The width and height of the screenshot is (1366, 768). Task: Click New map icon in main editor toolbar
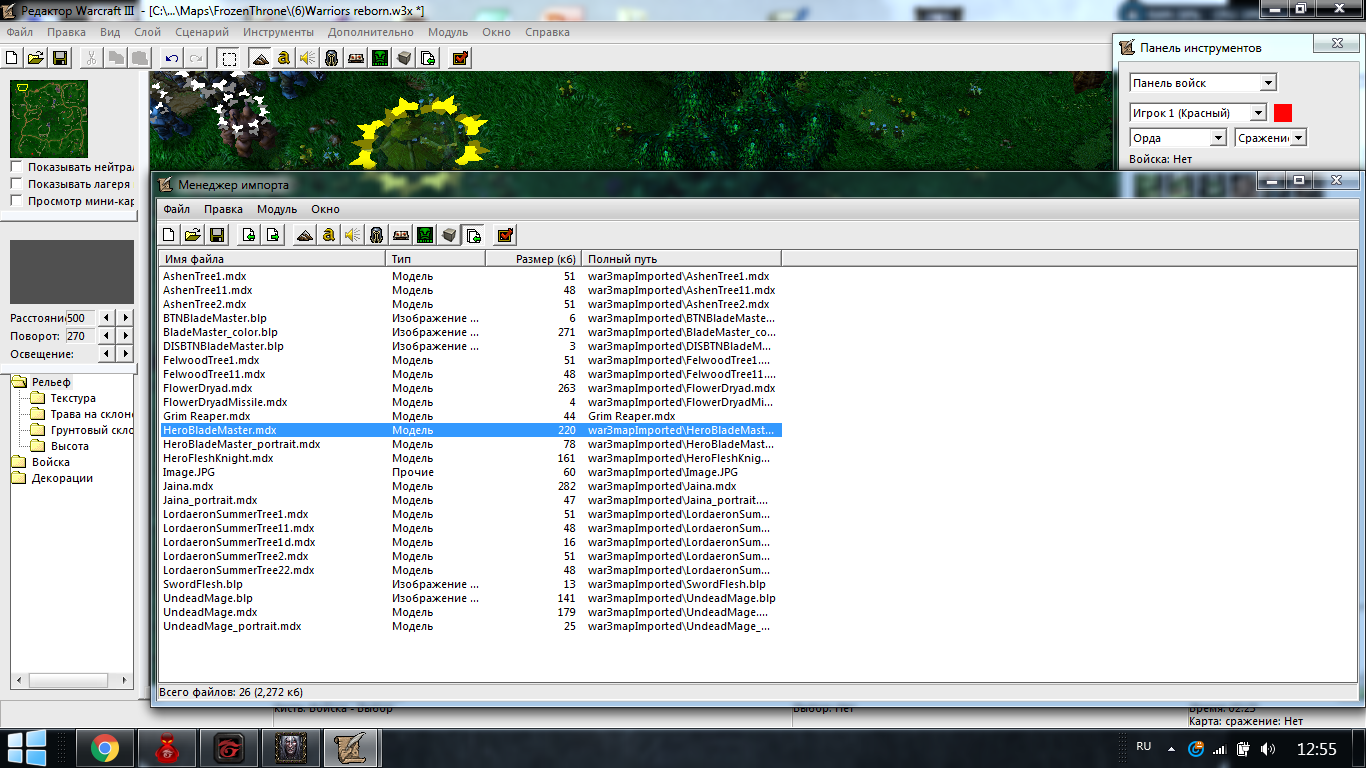(x=12, y=58)
